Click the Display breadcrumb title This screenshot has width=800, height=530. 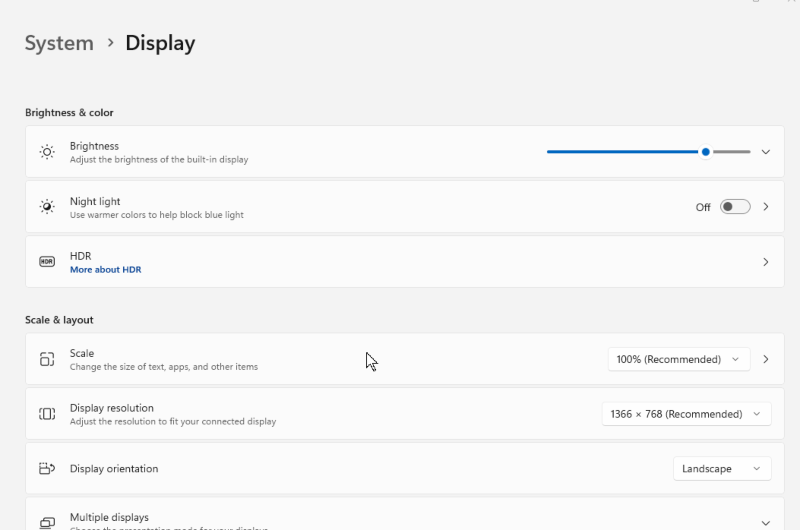[x=160, y=43]
